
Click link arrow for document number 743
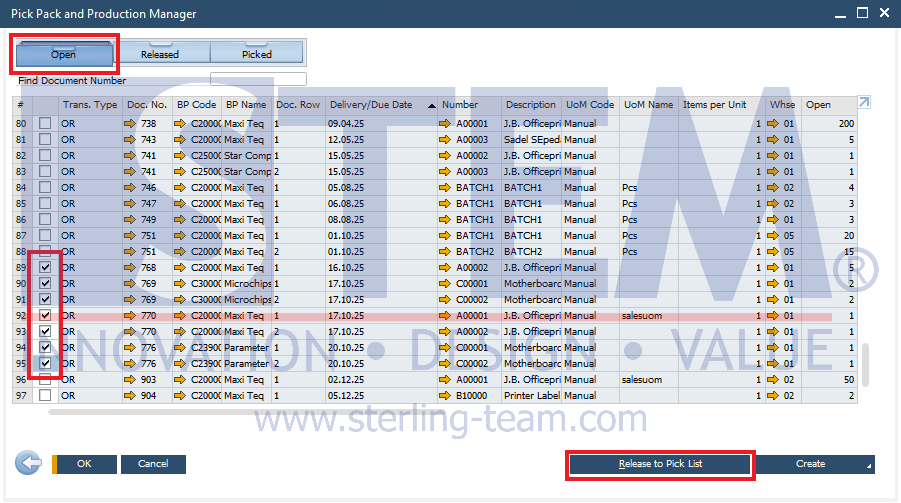131,139
